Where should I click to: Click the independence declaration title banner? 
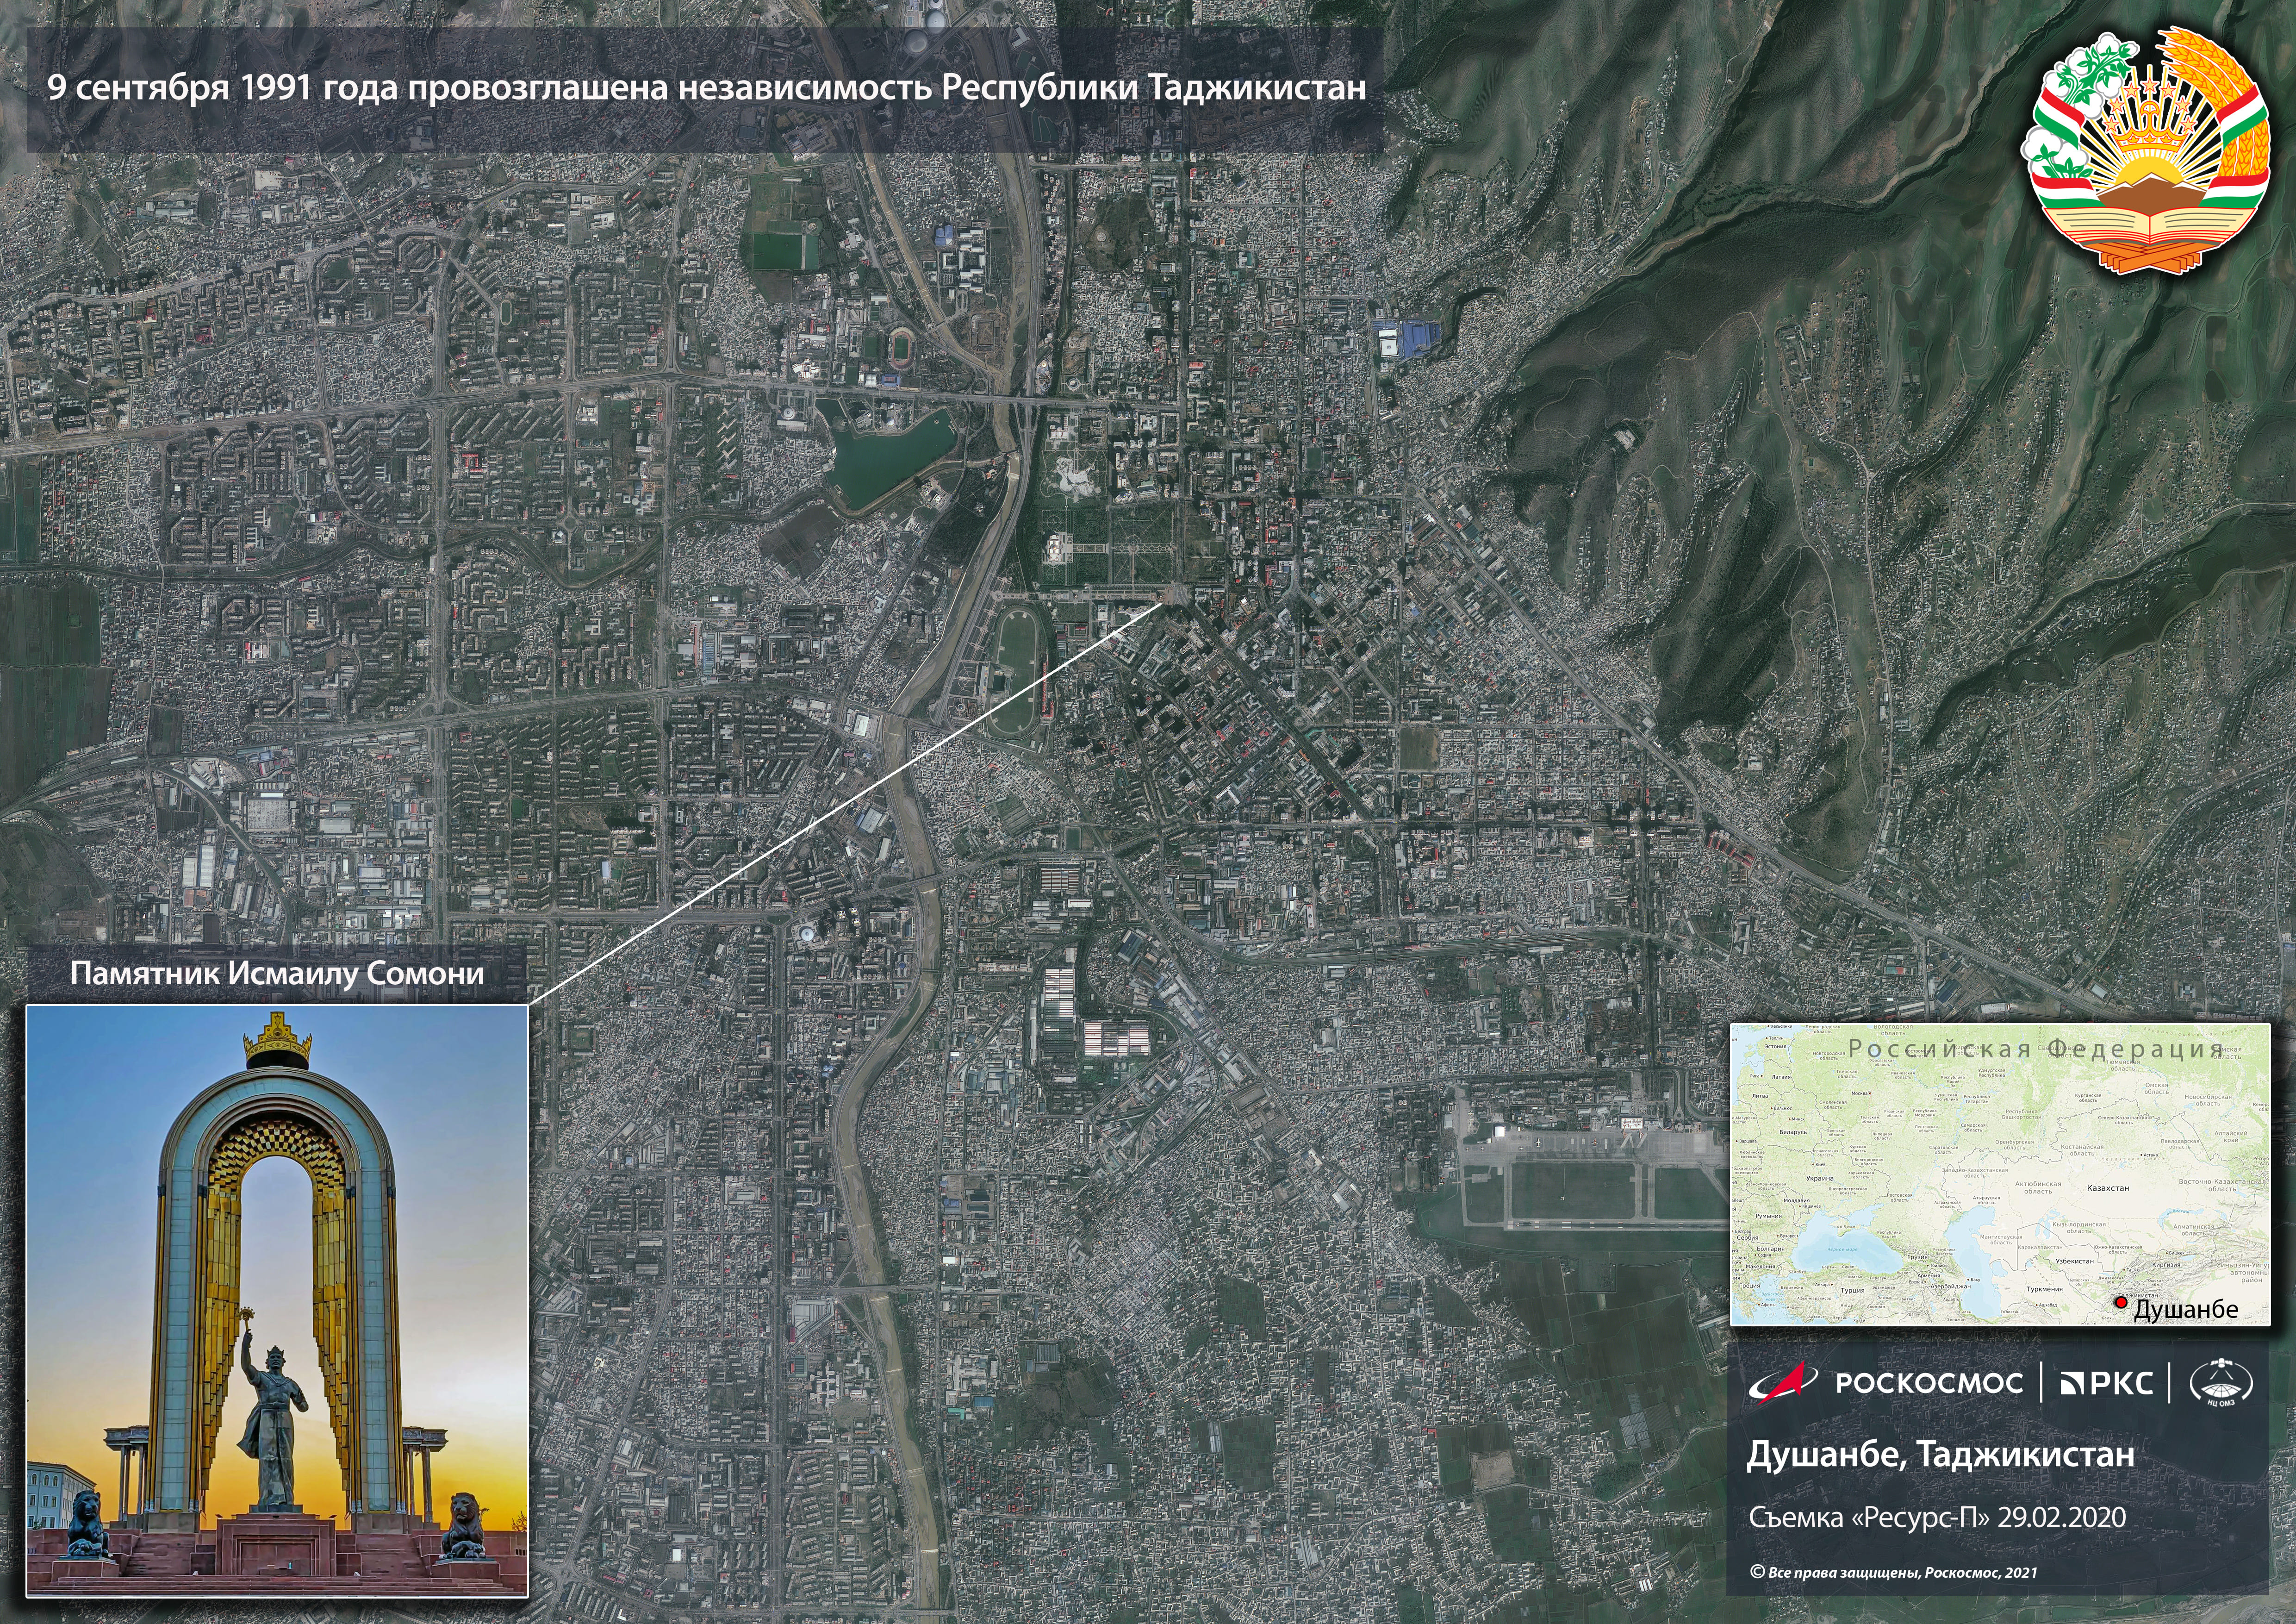pos(705,89)
